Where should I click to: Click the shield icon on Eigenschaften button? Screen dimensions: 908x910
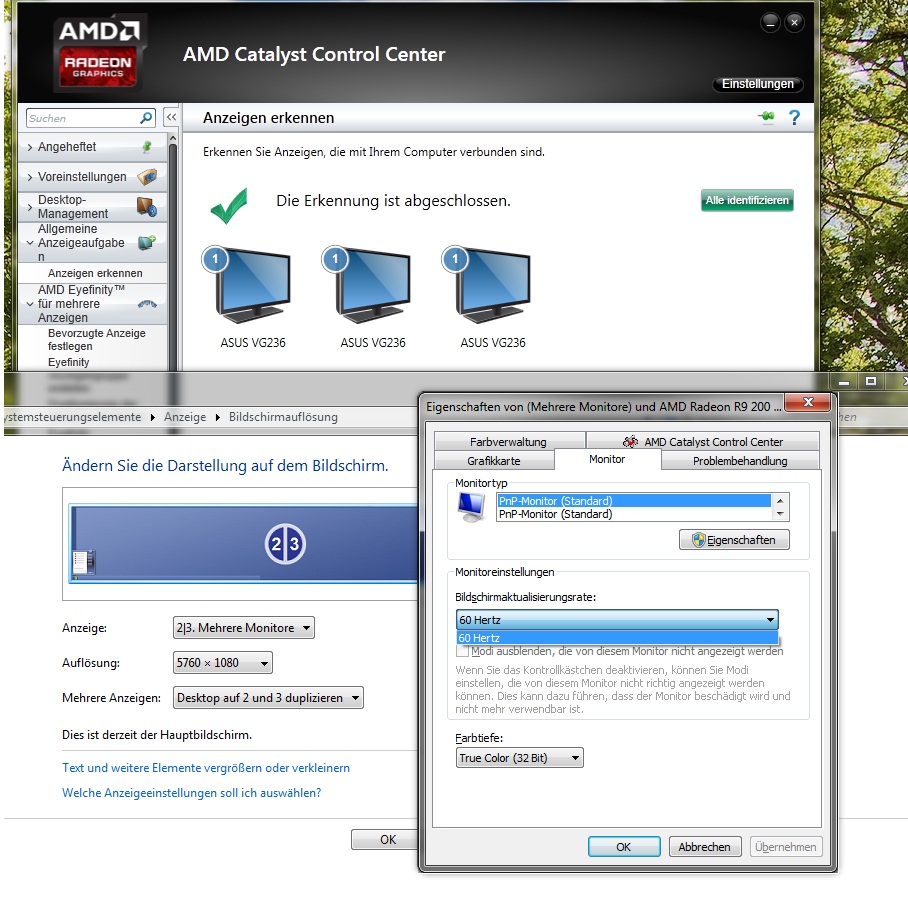click(x=699, y=540)
